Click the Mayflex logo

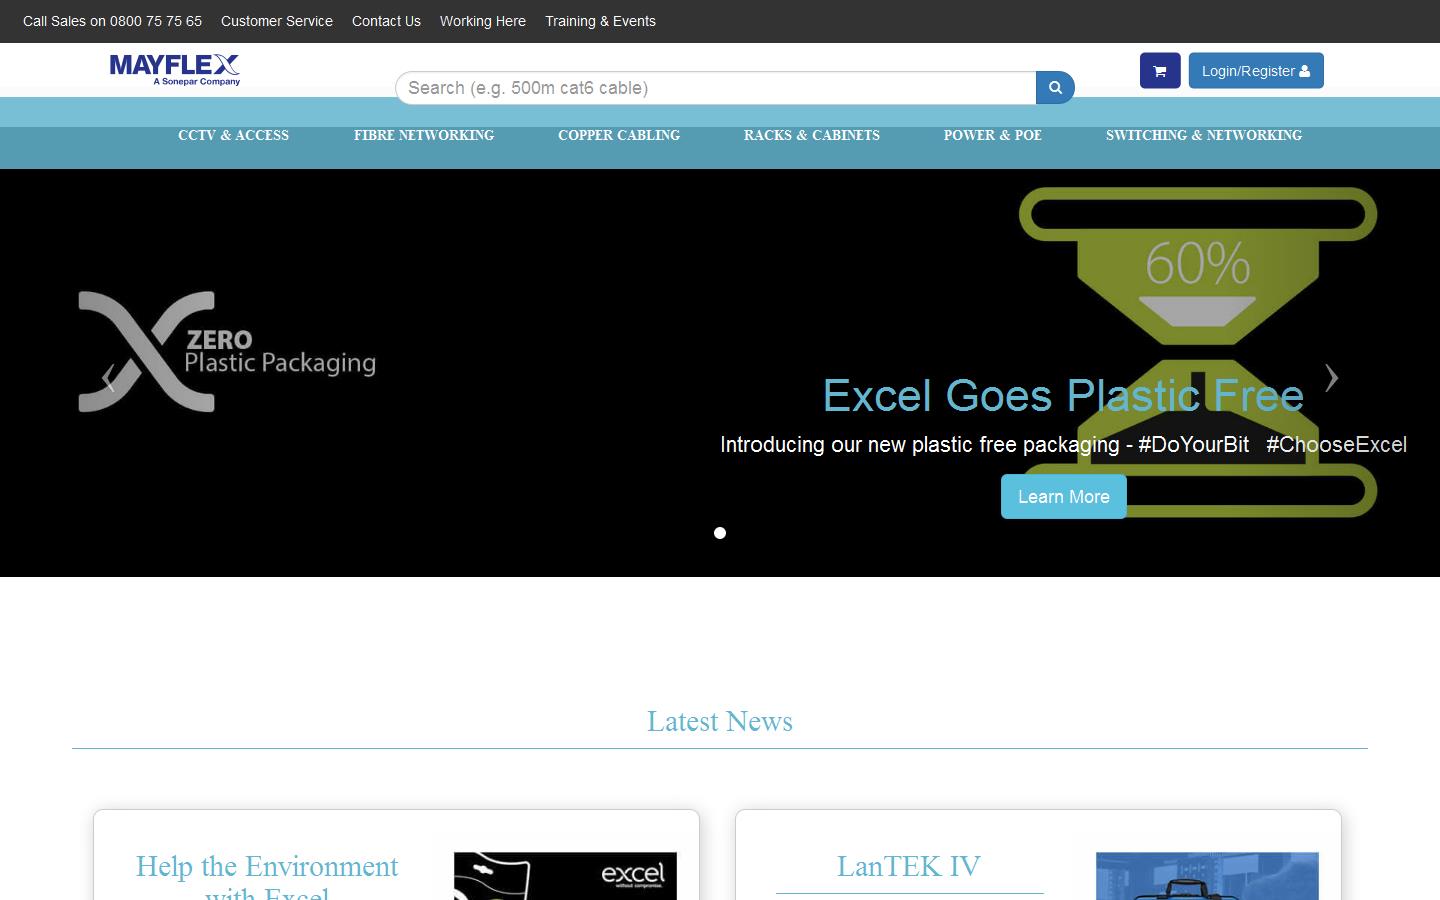(x=175, y=69)
